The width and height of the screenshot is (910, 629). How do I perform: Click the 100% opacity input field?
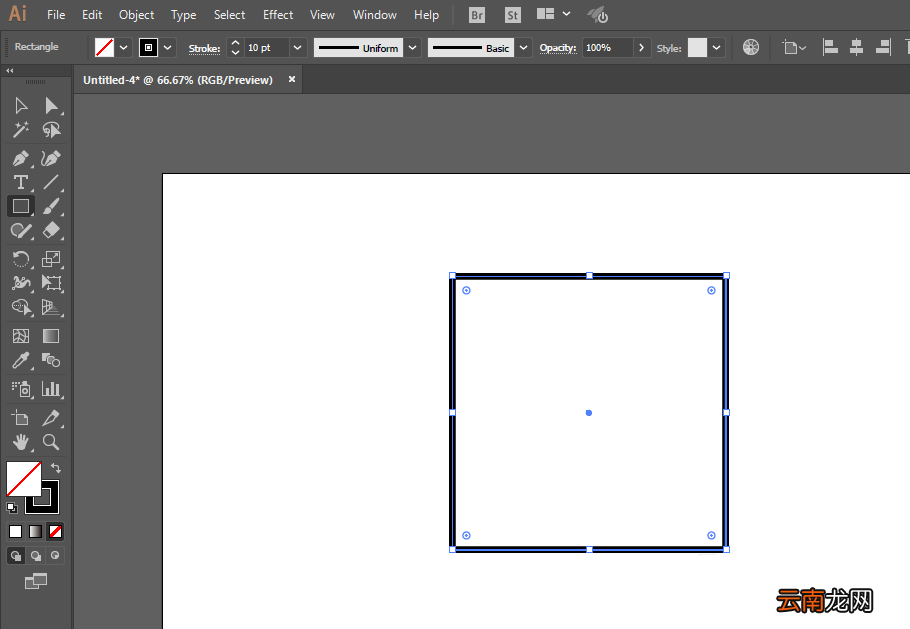click(608, 48)
